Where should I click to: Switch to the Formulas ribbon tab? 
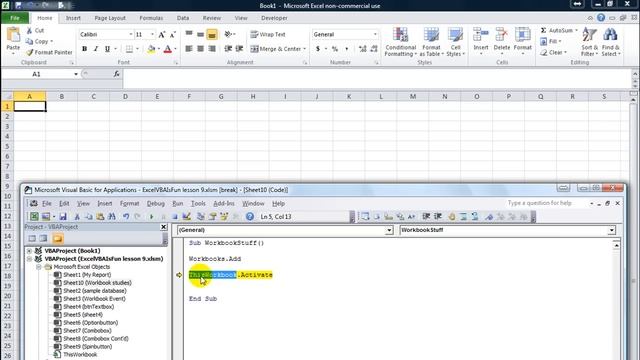pyautogui.click(x=151, y=18)
